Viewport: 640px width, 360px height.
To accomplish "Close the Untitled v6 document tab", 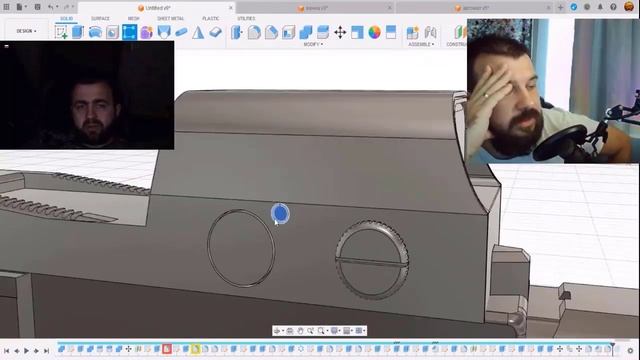I will point(231,8).
